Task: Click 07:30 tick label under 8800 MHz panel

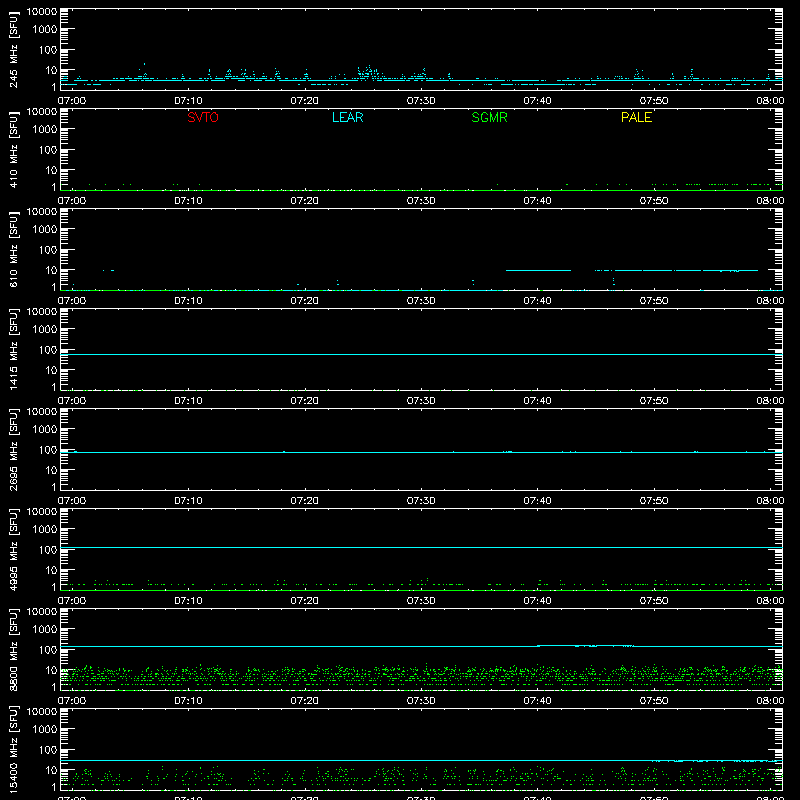Action: coord(421,701)
